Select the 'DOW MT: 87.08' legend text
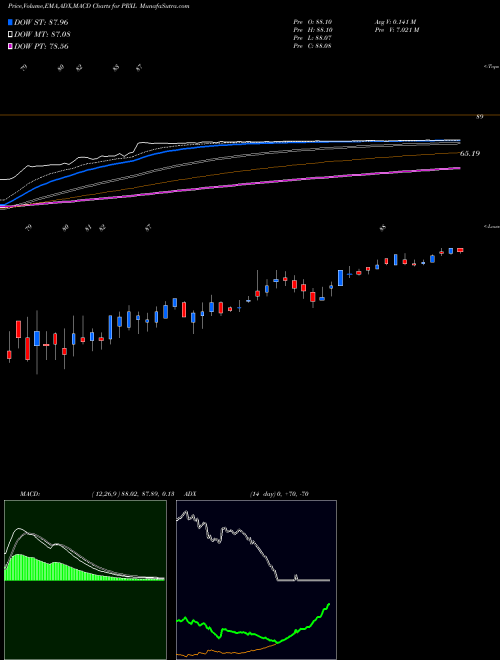This screenshot has width=500, height=660. 42,35
